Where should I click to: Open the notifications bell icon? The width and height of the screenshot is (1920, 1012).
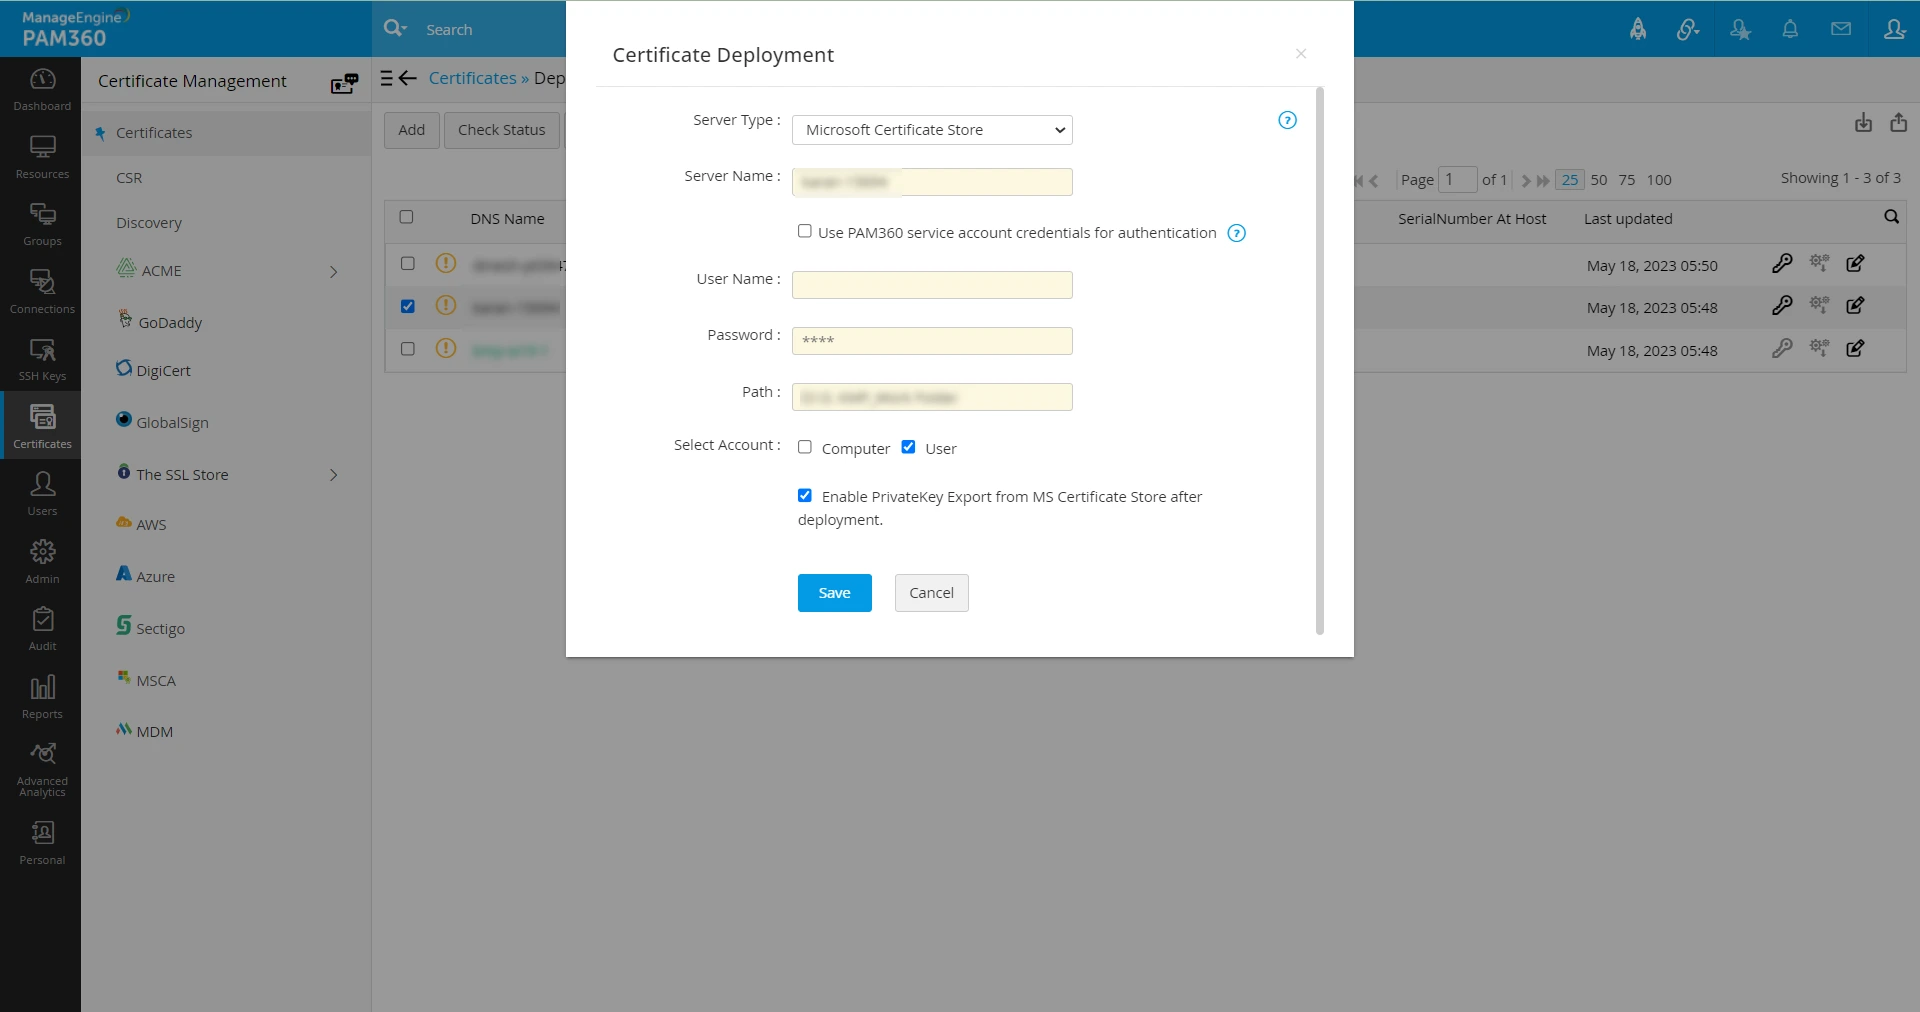[x=1790, y=29]
